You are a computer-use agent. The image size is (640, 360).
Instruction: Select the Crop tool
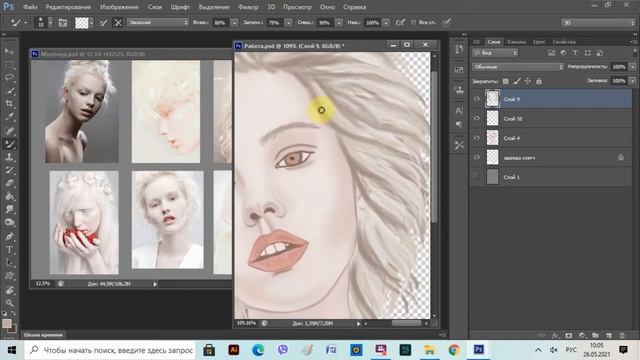pyautogui.click(x=9, y=104)
